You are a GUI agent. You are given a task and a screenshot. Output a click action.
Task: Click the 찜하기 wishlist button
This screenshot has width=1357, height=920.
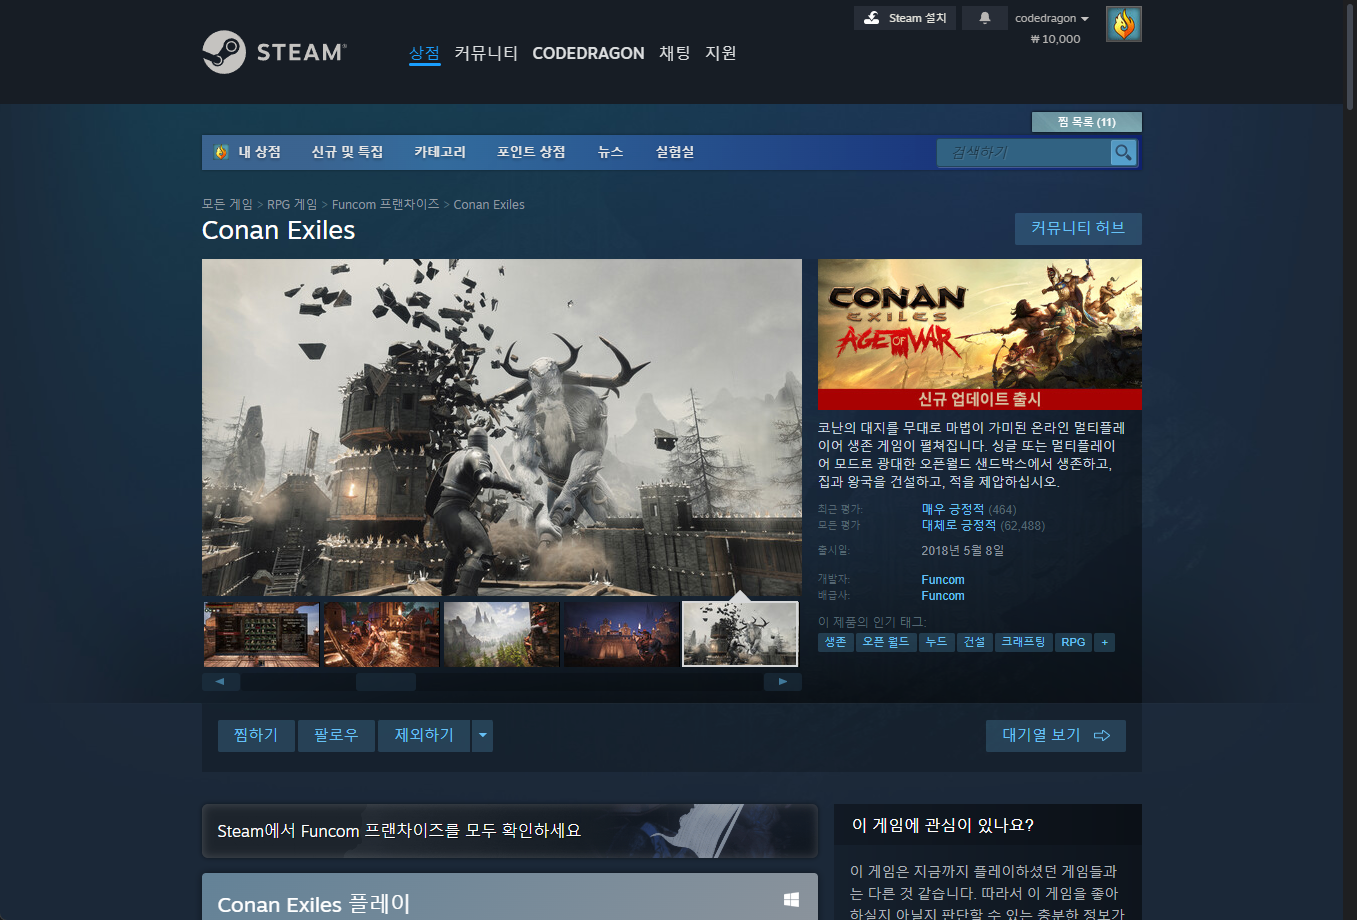coord(256,735)
